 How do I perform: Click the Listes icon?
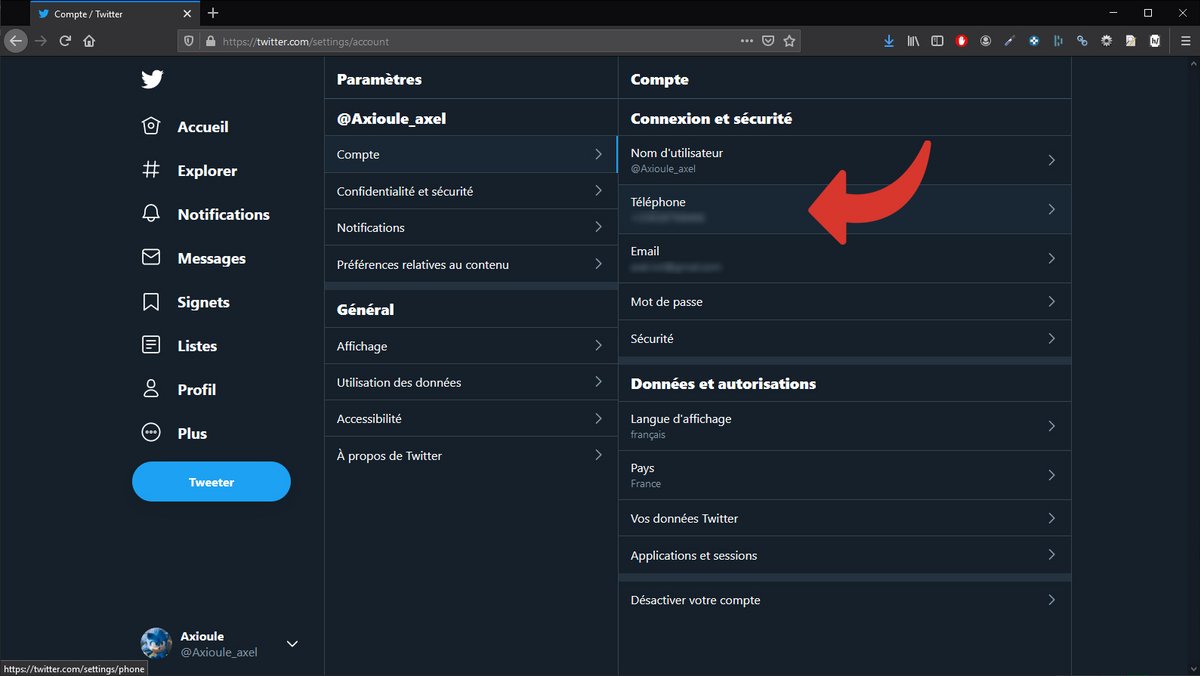point(151,345)
